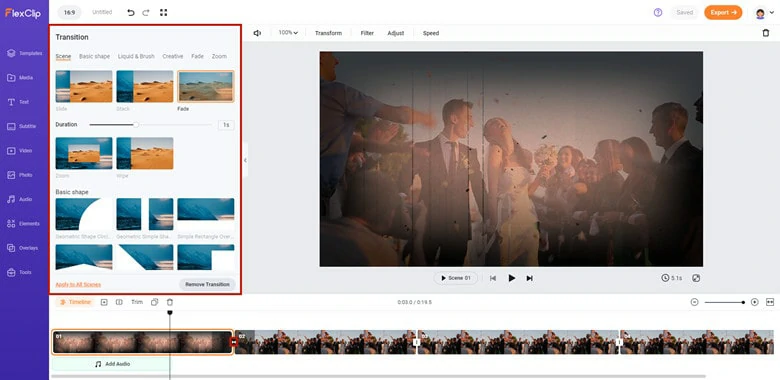Undo the last action
The width and height of the screenshot is (780, 380).
[131, 12]
